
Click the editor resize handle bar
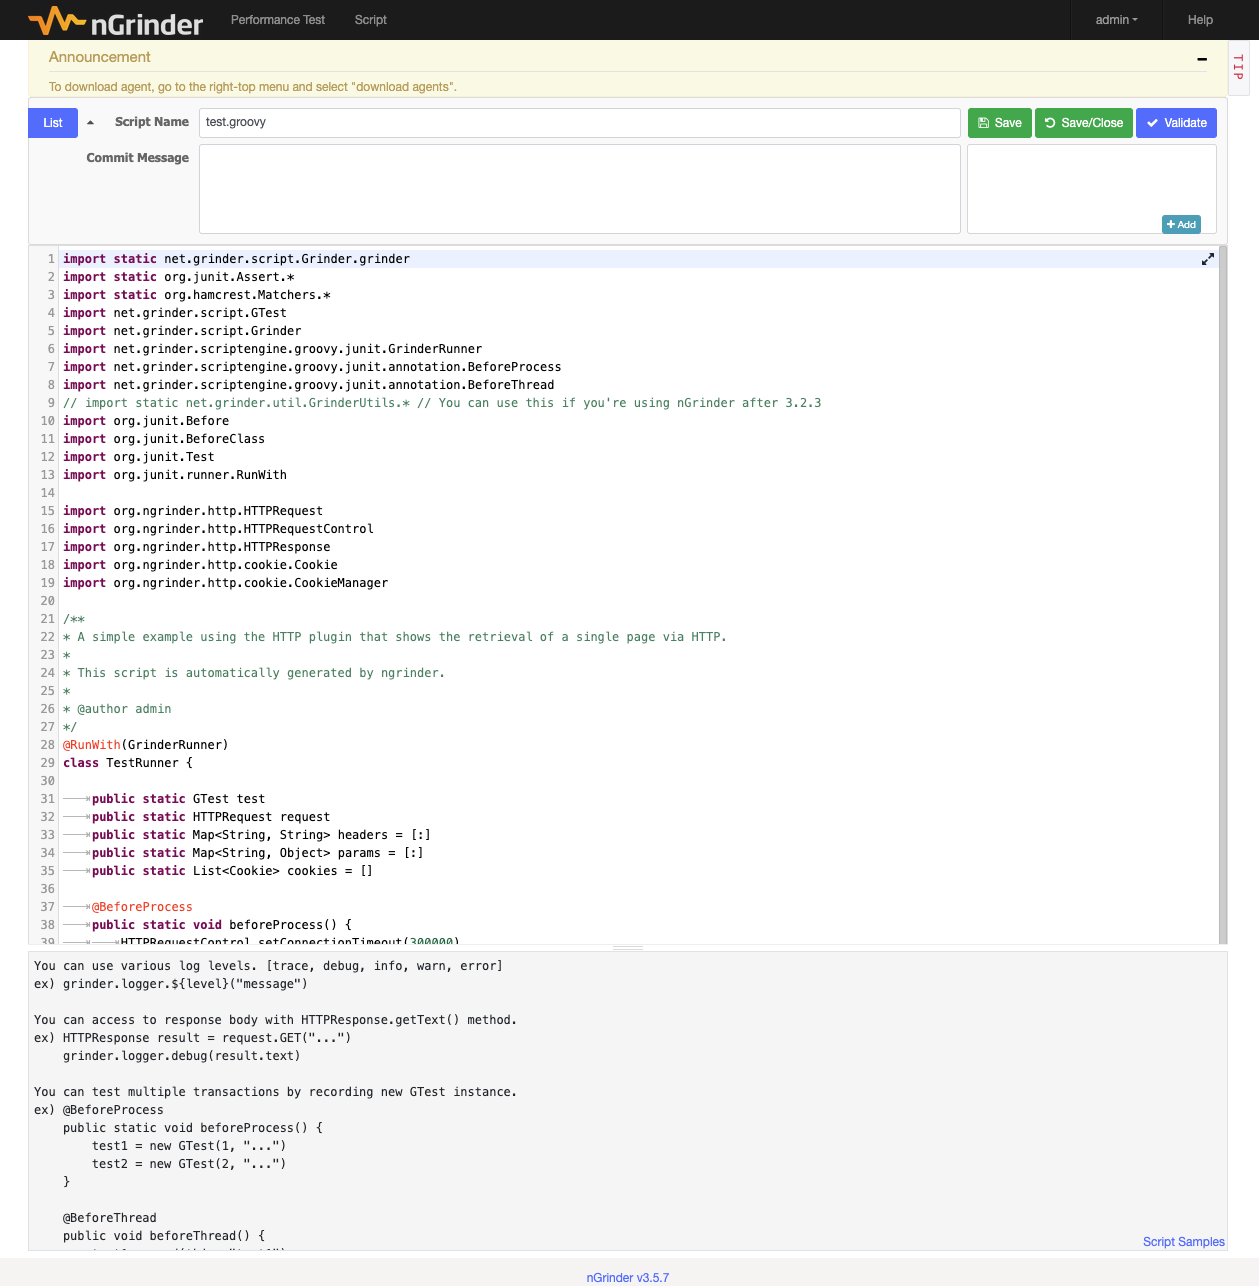point(628,947)
